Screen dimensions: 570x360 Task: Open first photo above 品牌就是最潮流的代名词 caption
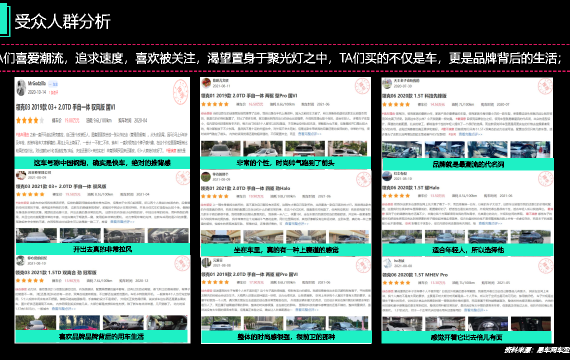(x=402, y=149)
